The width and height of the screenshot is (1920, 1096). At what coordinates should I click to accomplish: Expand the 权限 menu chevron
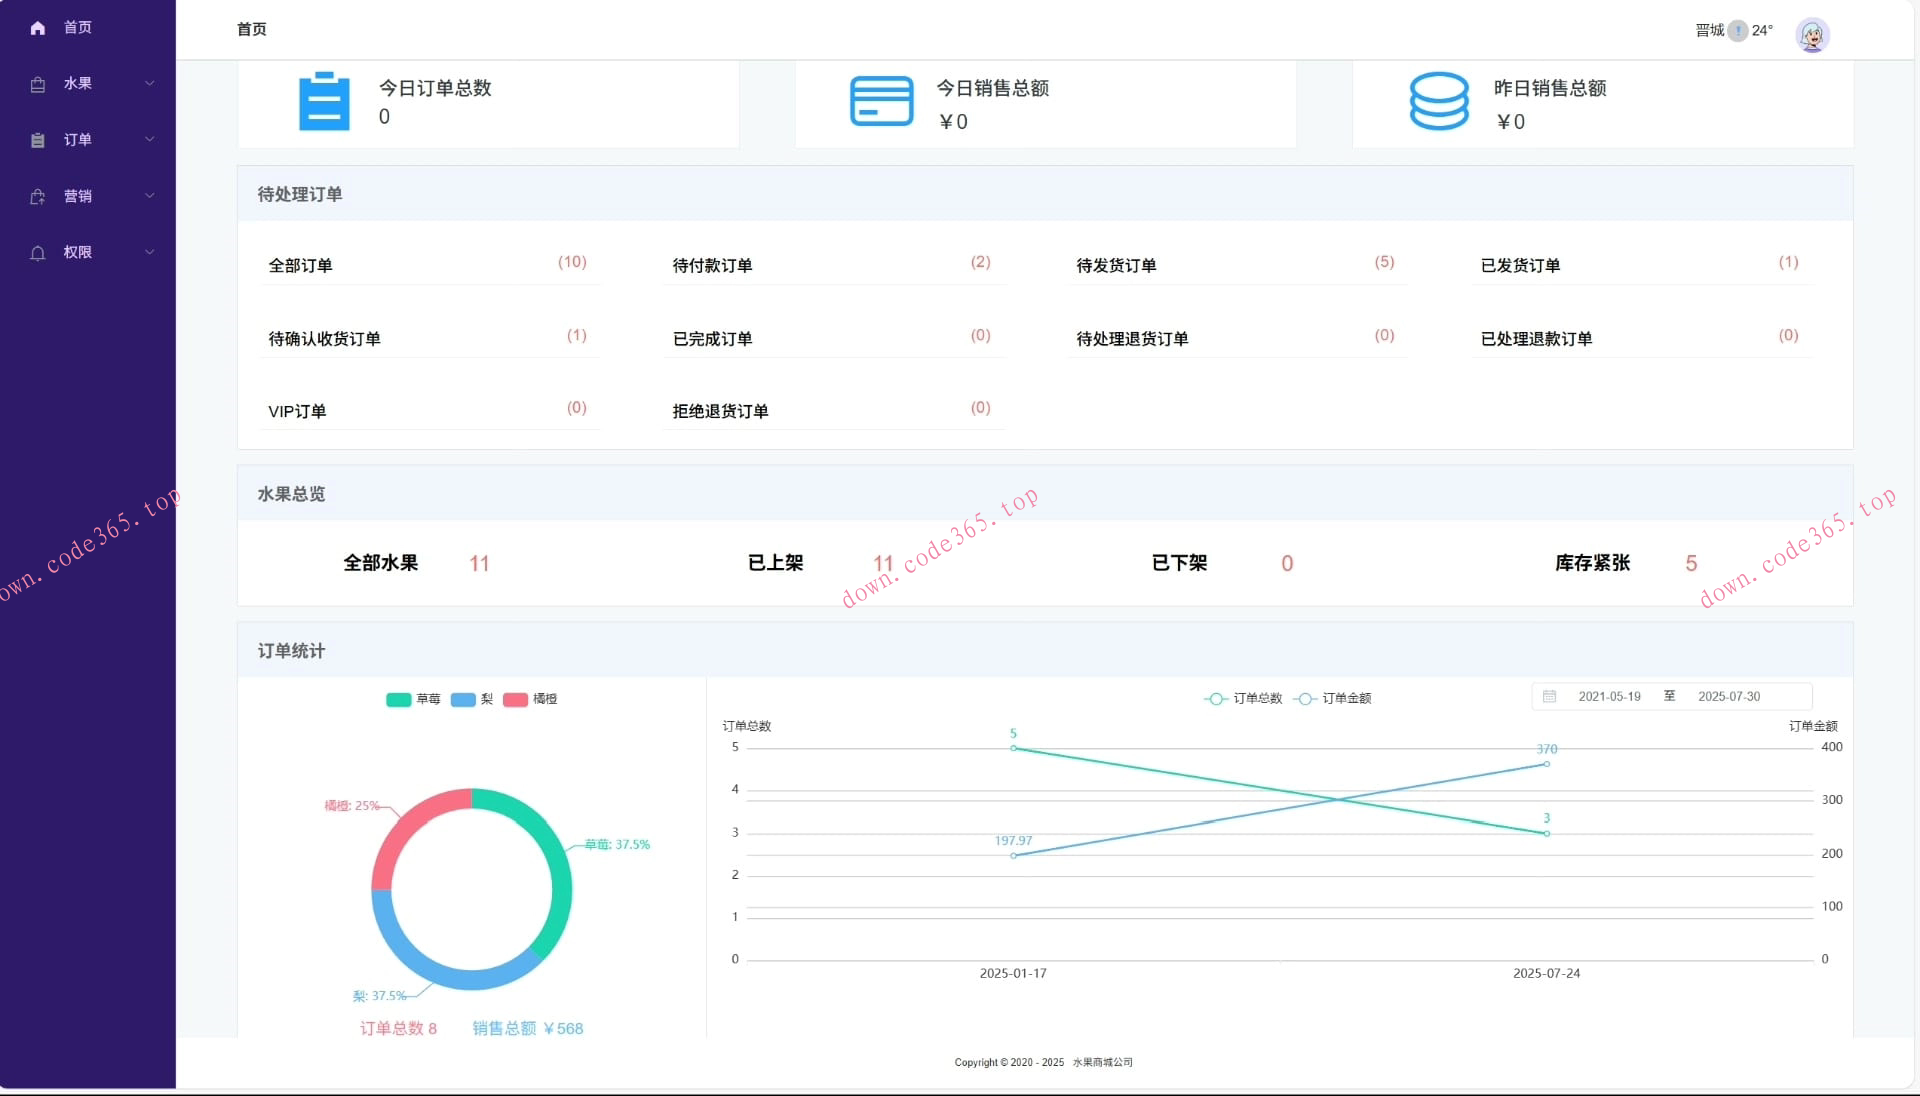pos(150,252)
